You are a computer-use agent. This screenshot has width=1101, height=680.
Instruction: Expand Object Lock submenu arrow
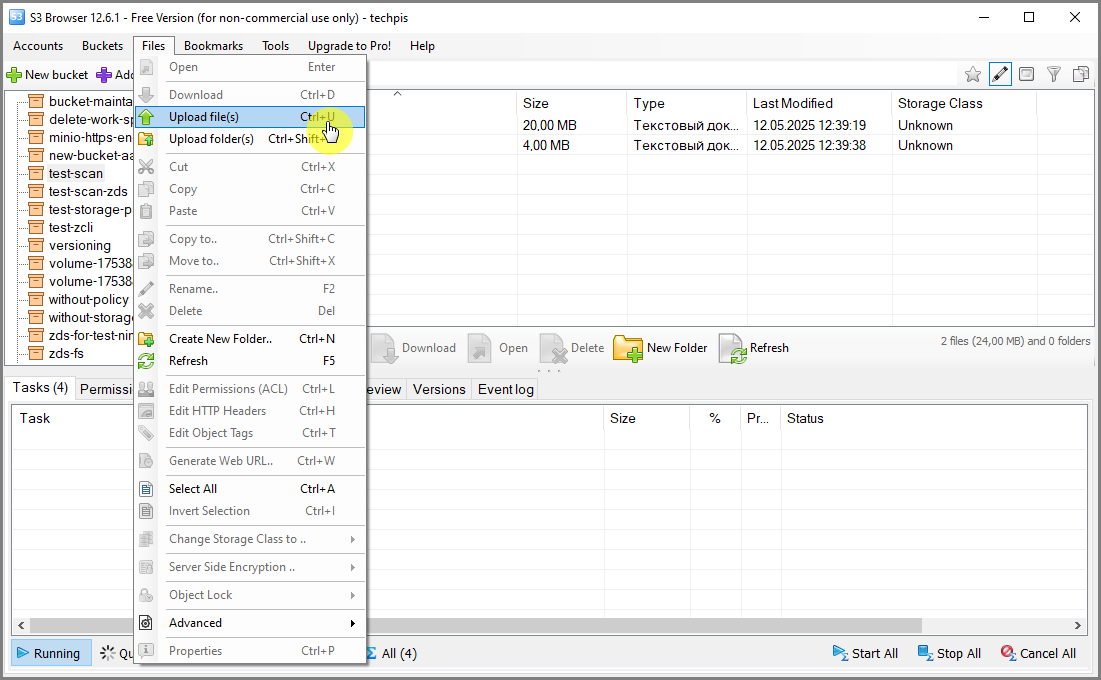[352, 596]
